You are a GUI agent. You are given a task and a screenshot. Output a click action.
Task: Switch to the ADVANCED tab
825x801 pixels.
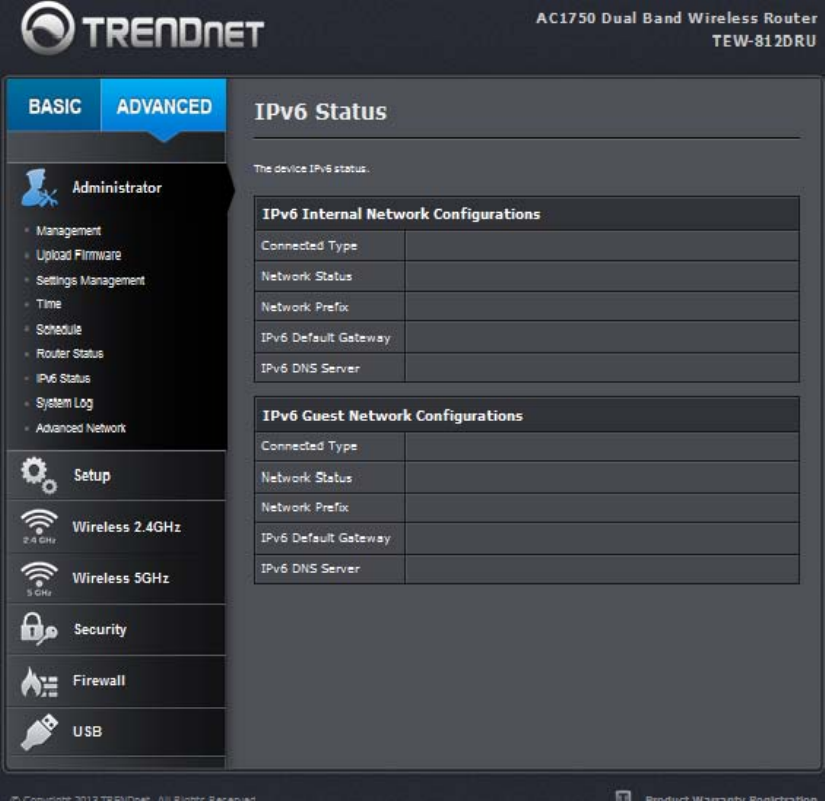click(x=164, y=106)
